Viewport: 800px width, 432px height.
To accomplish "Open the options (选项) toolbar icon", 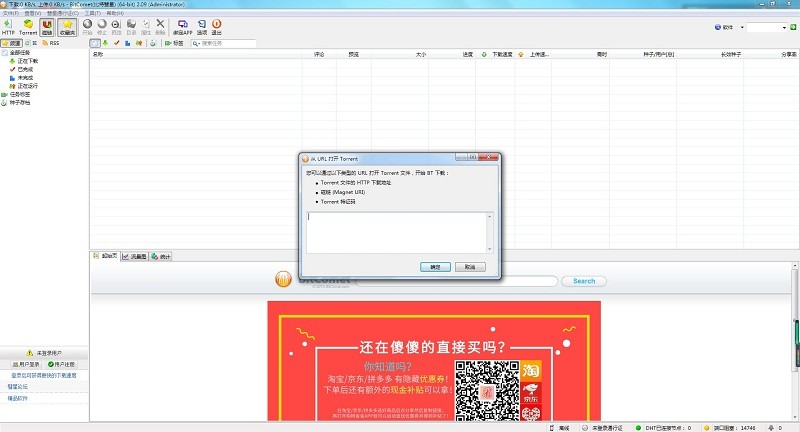I will tap(202, 26).
